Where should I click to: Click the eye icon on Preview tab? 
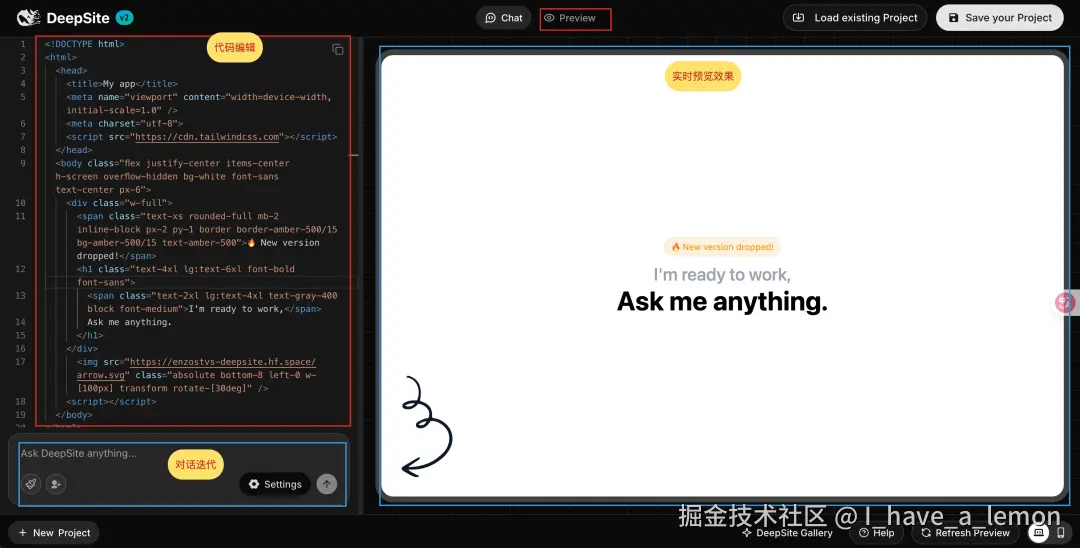[x=549, y=18]
